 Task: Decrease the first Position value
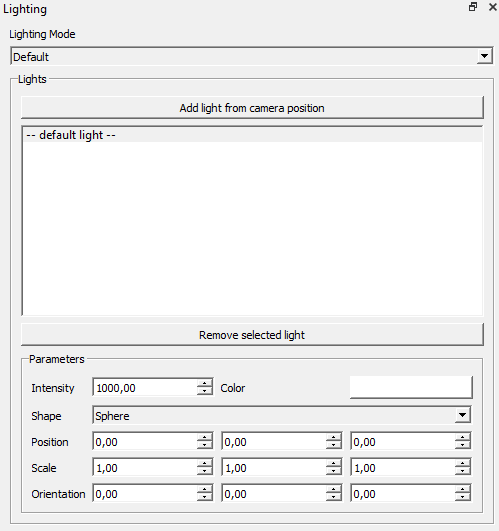tap(204, 445)
